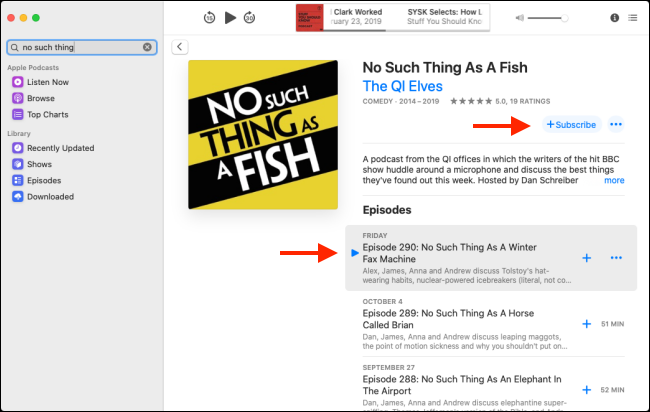
Task: Add Episode 288 to library
Action: point(587,390)
